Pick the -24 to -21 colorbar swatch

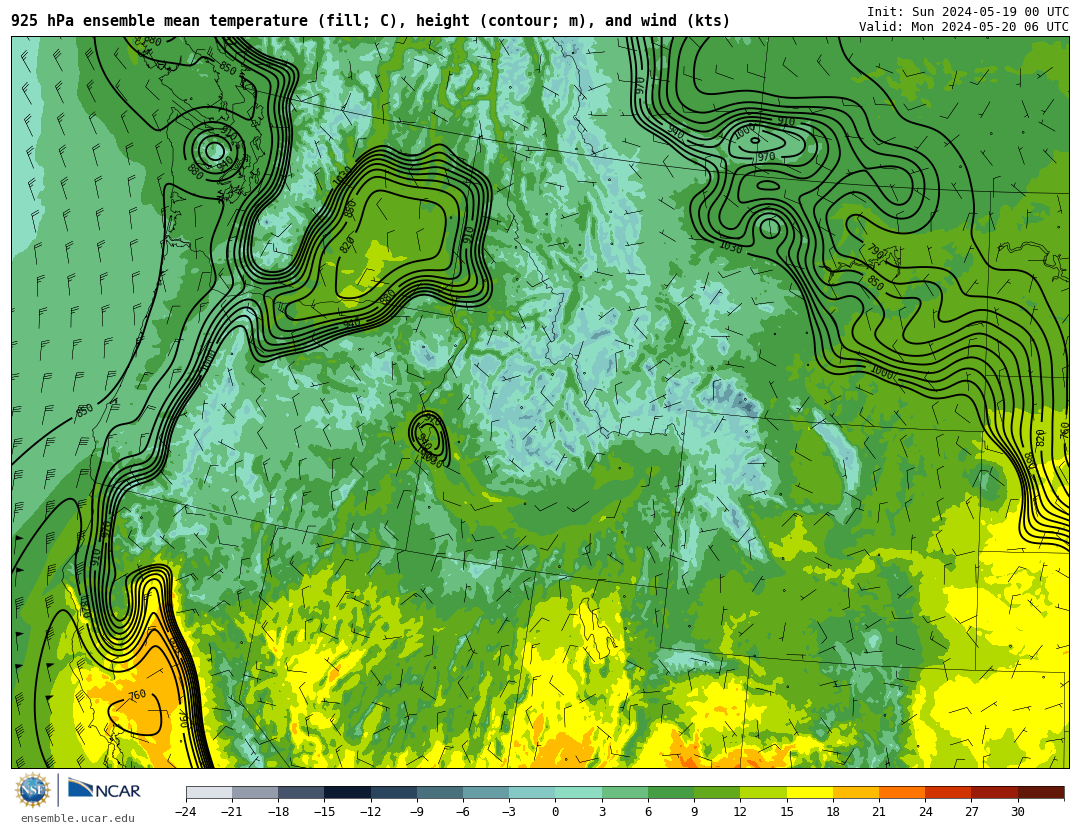209,792
